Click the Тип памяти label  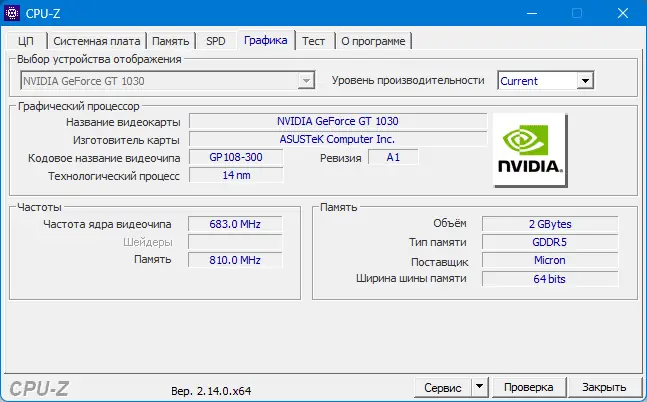(x=438, y=242)
